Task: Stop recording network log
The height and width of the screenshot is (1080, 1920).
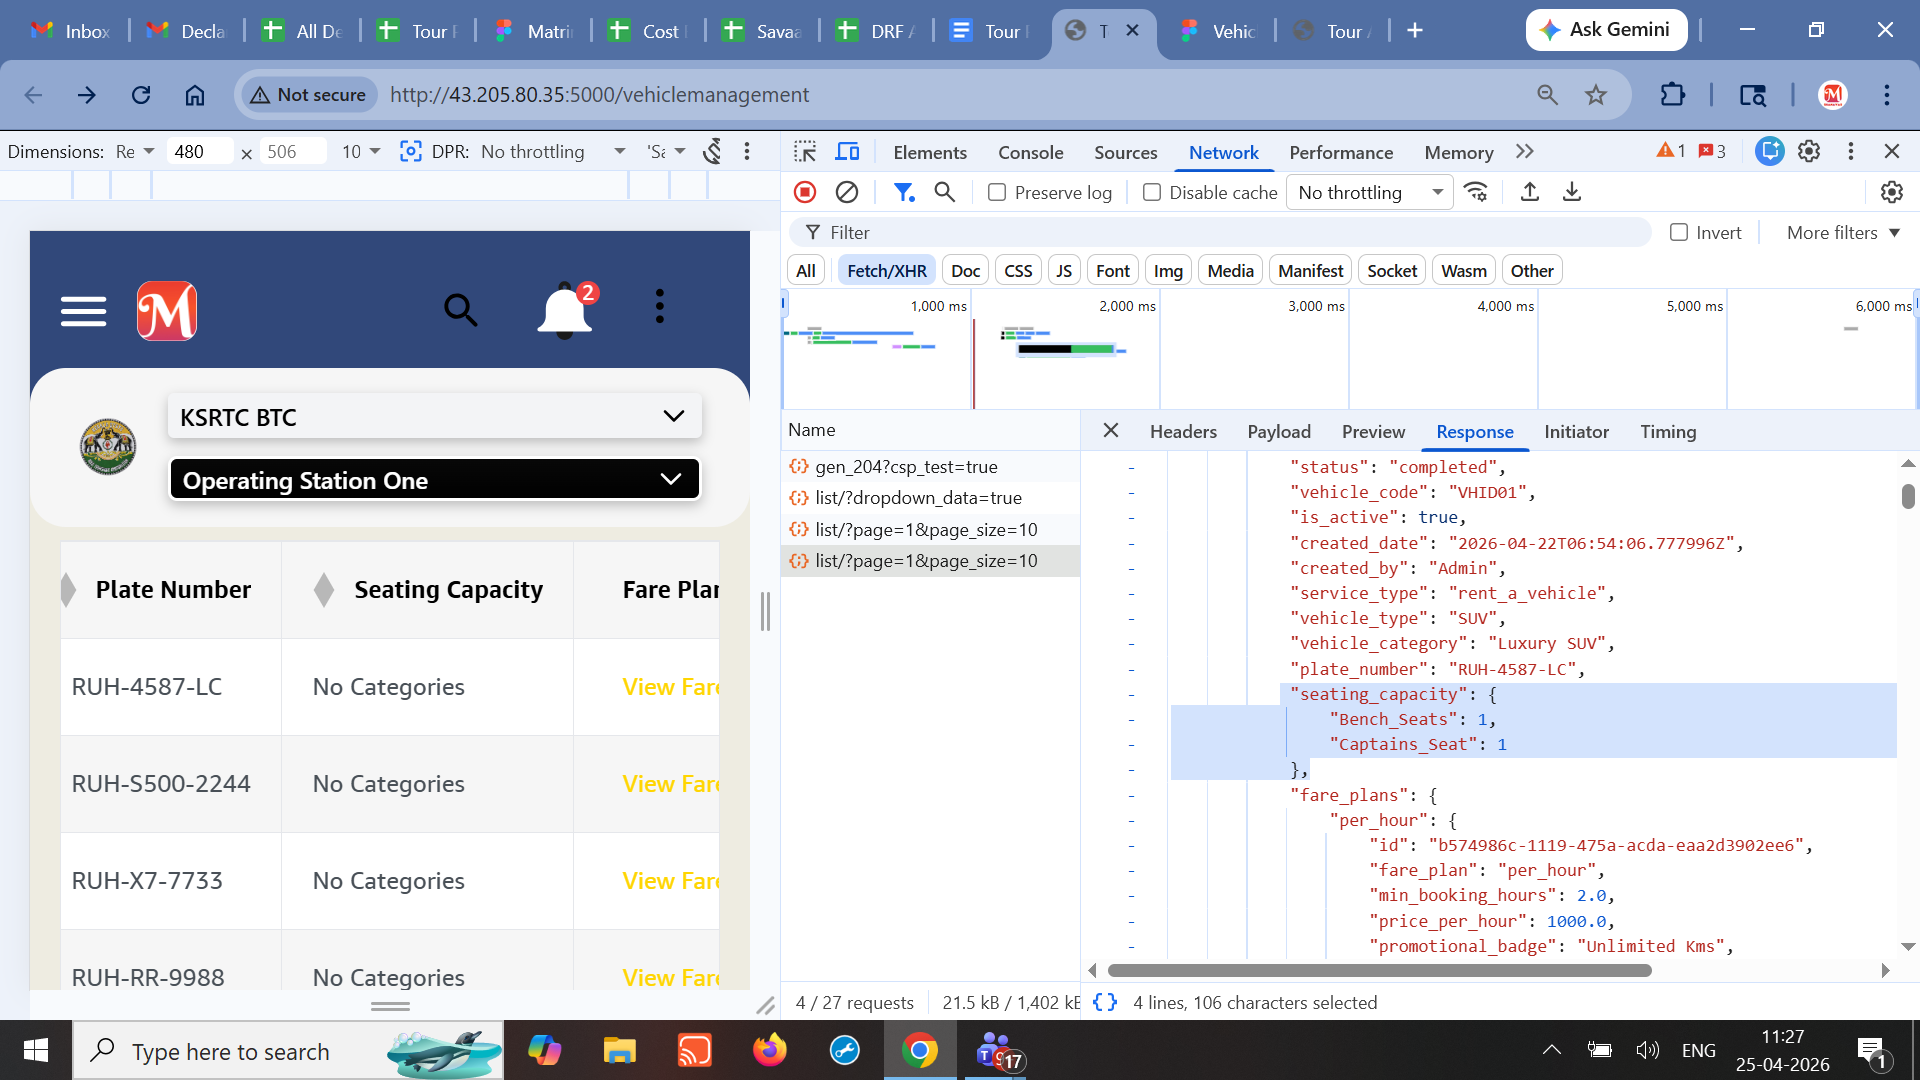Action: tap(805, 192)
